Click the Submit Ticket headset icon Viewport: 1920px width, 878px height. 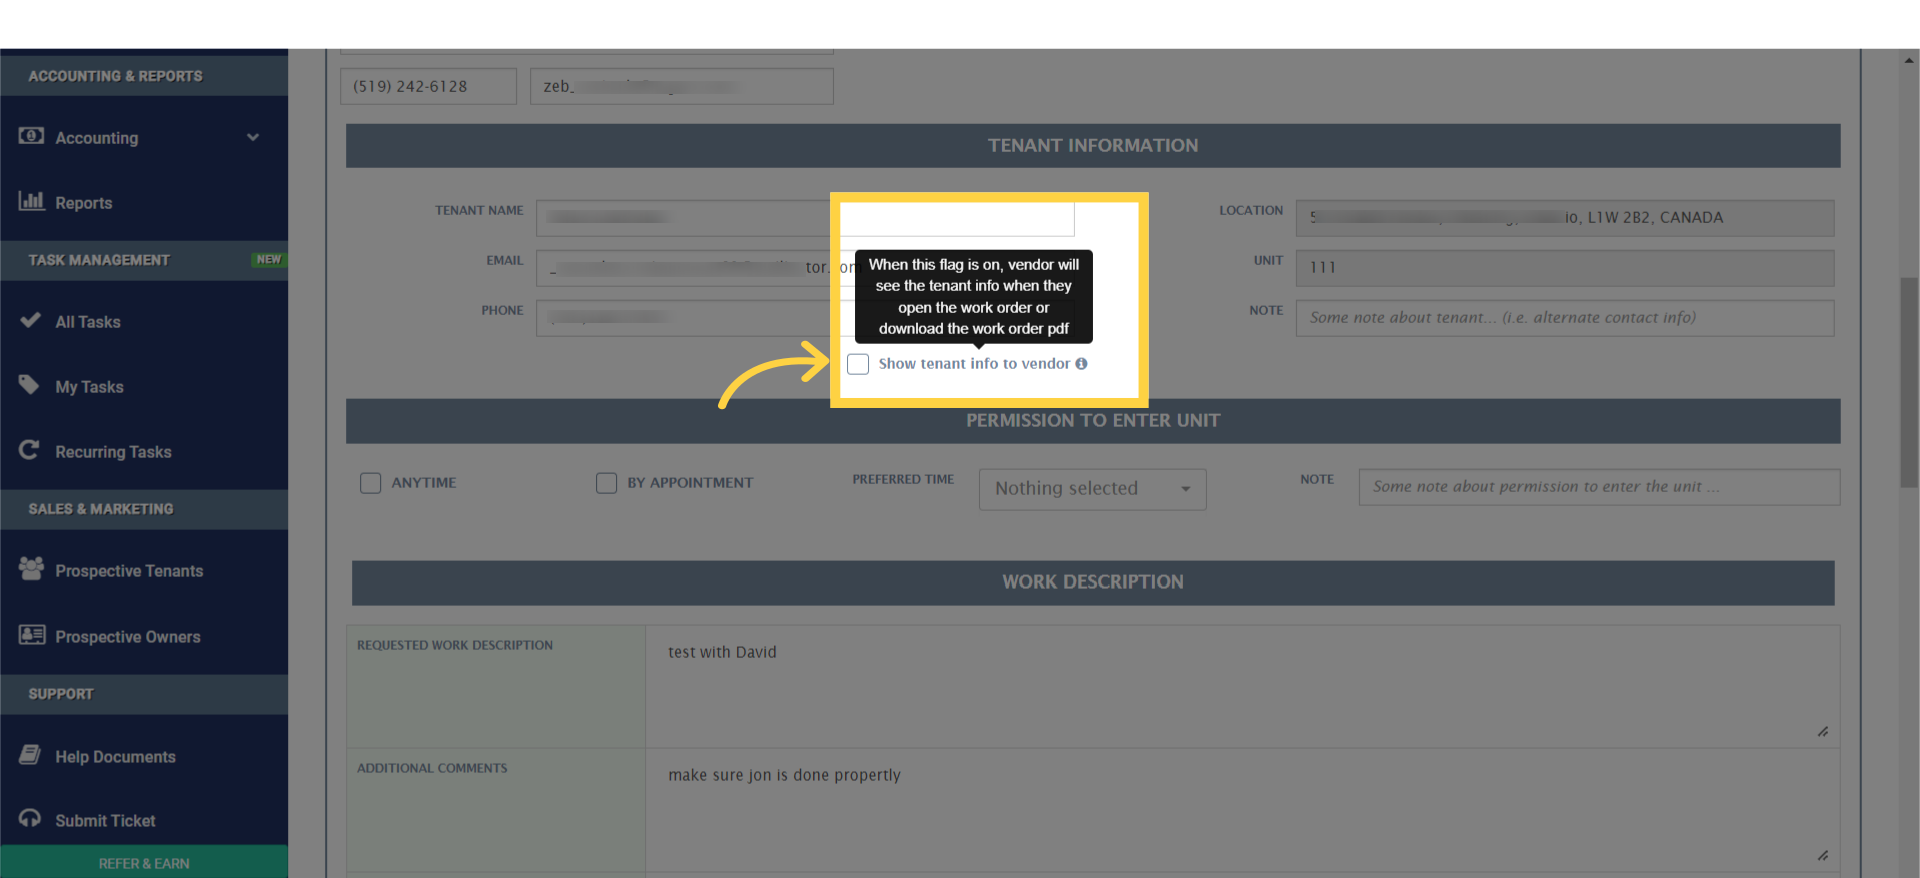tap(30, 819)
